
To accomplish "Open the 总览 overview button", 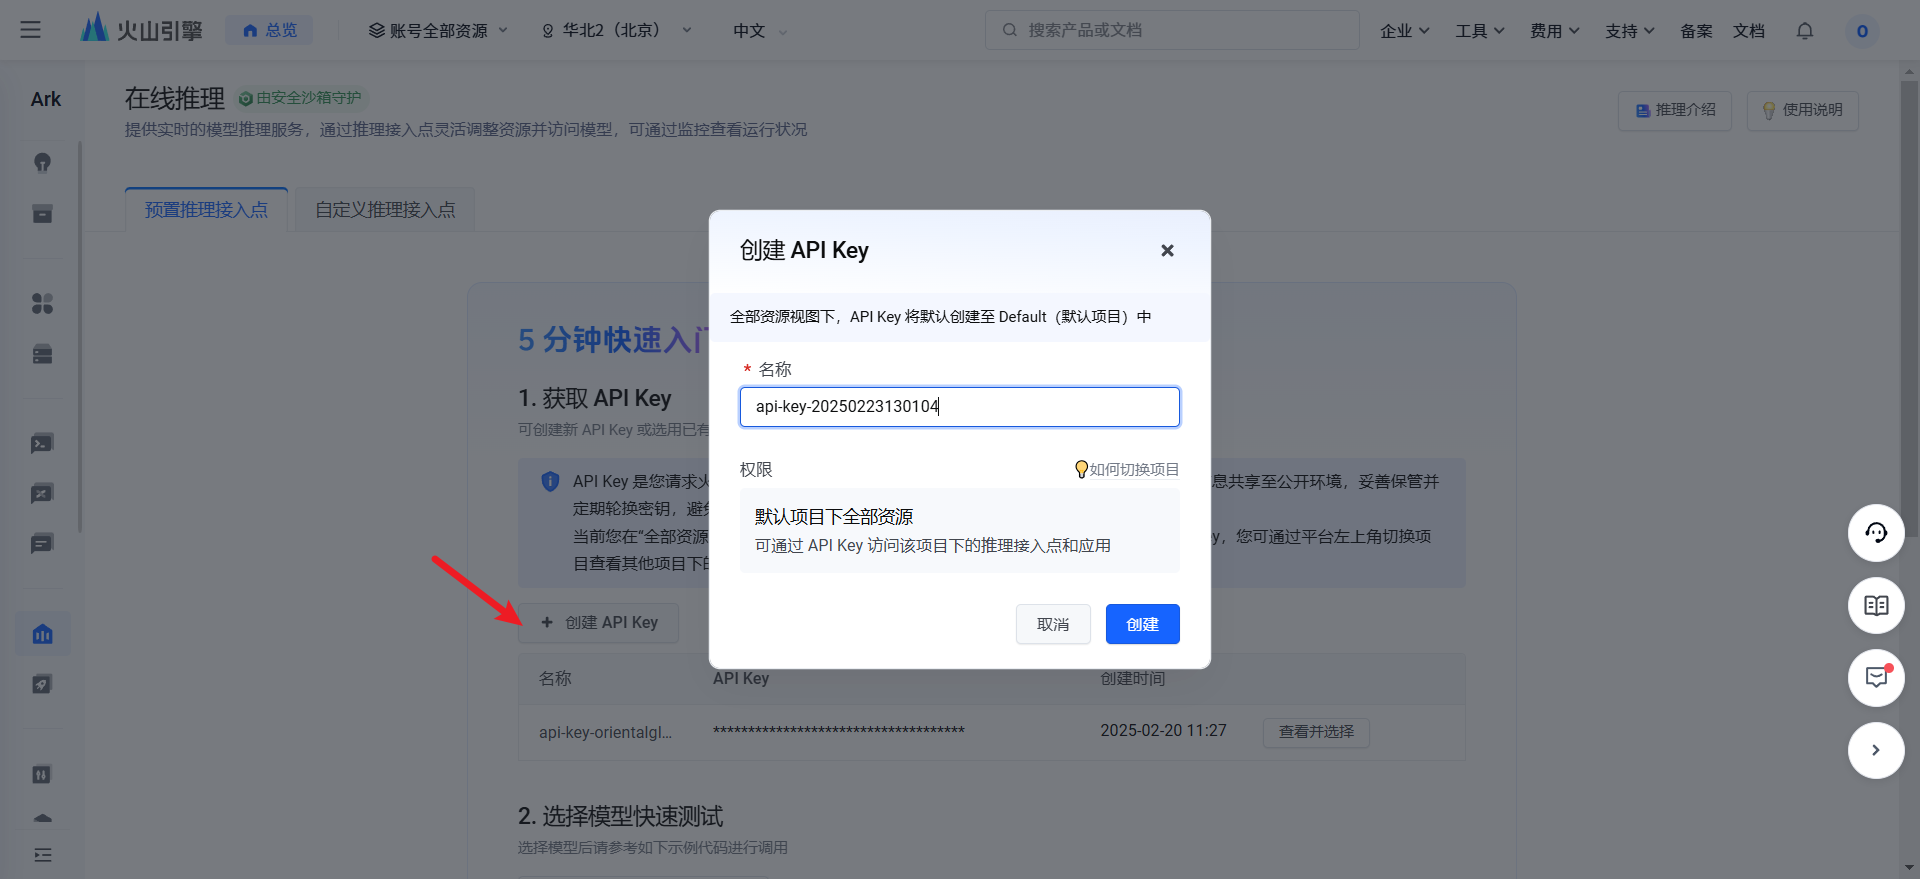I will point(269,30).
